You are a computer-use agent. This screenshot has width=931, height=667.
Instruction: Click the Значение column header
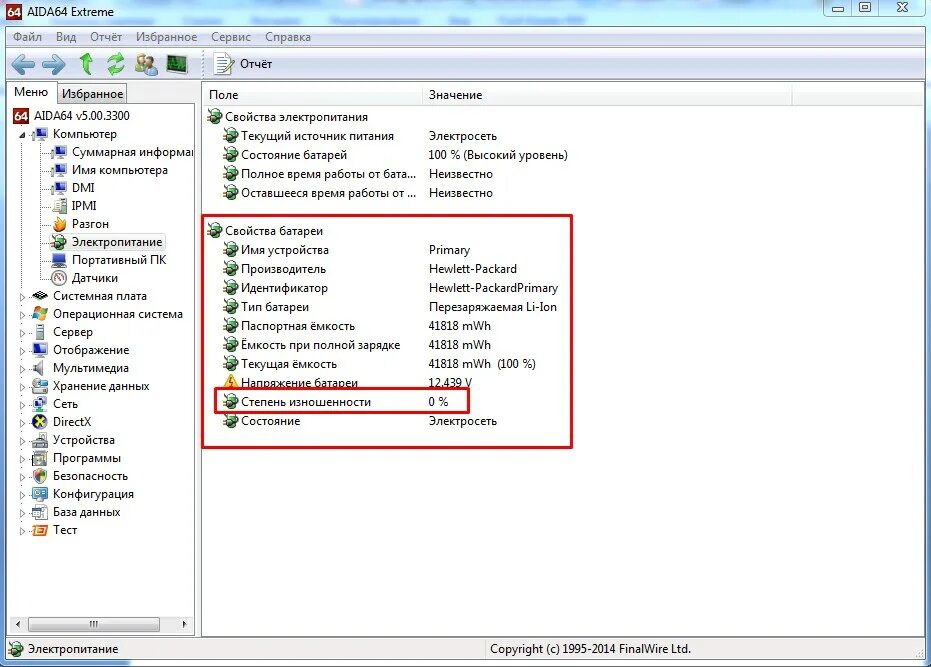click(607, 94)
